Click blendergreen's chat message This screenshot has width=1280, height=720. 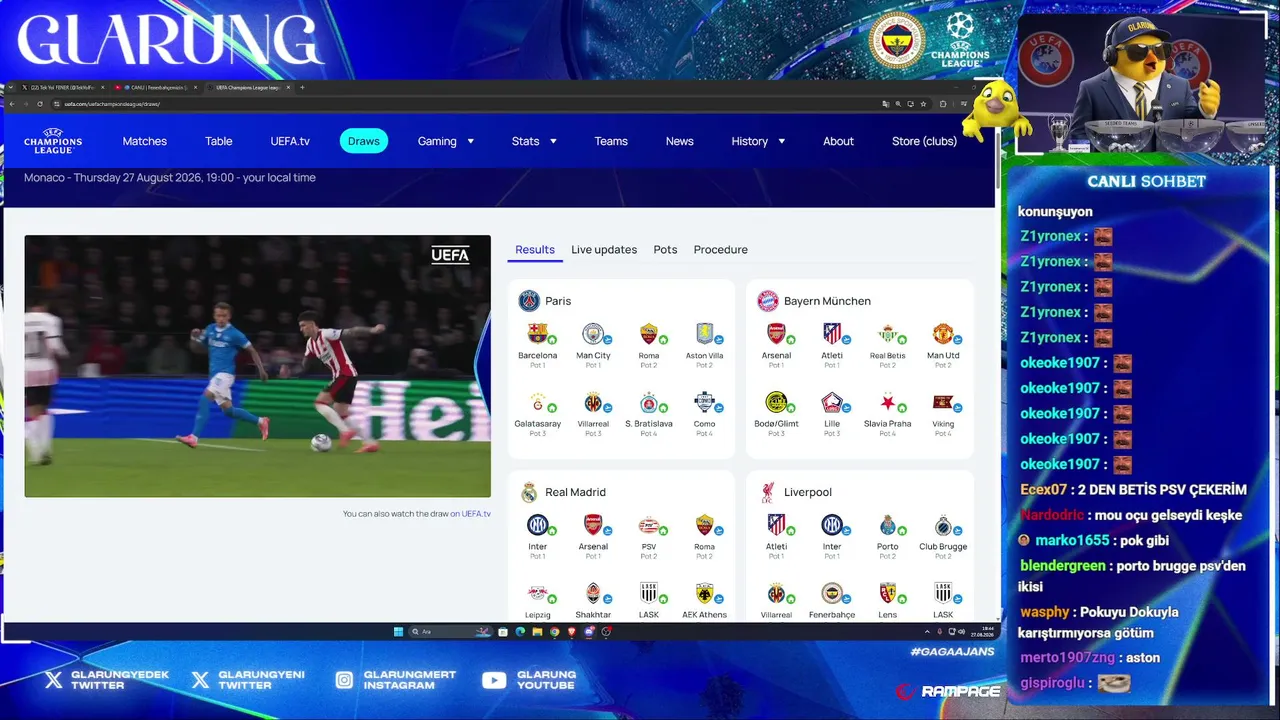click(1132, 576)
